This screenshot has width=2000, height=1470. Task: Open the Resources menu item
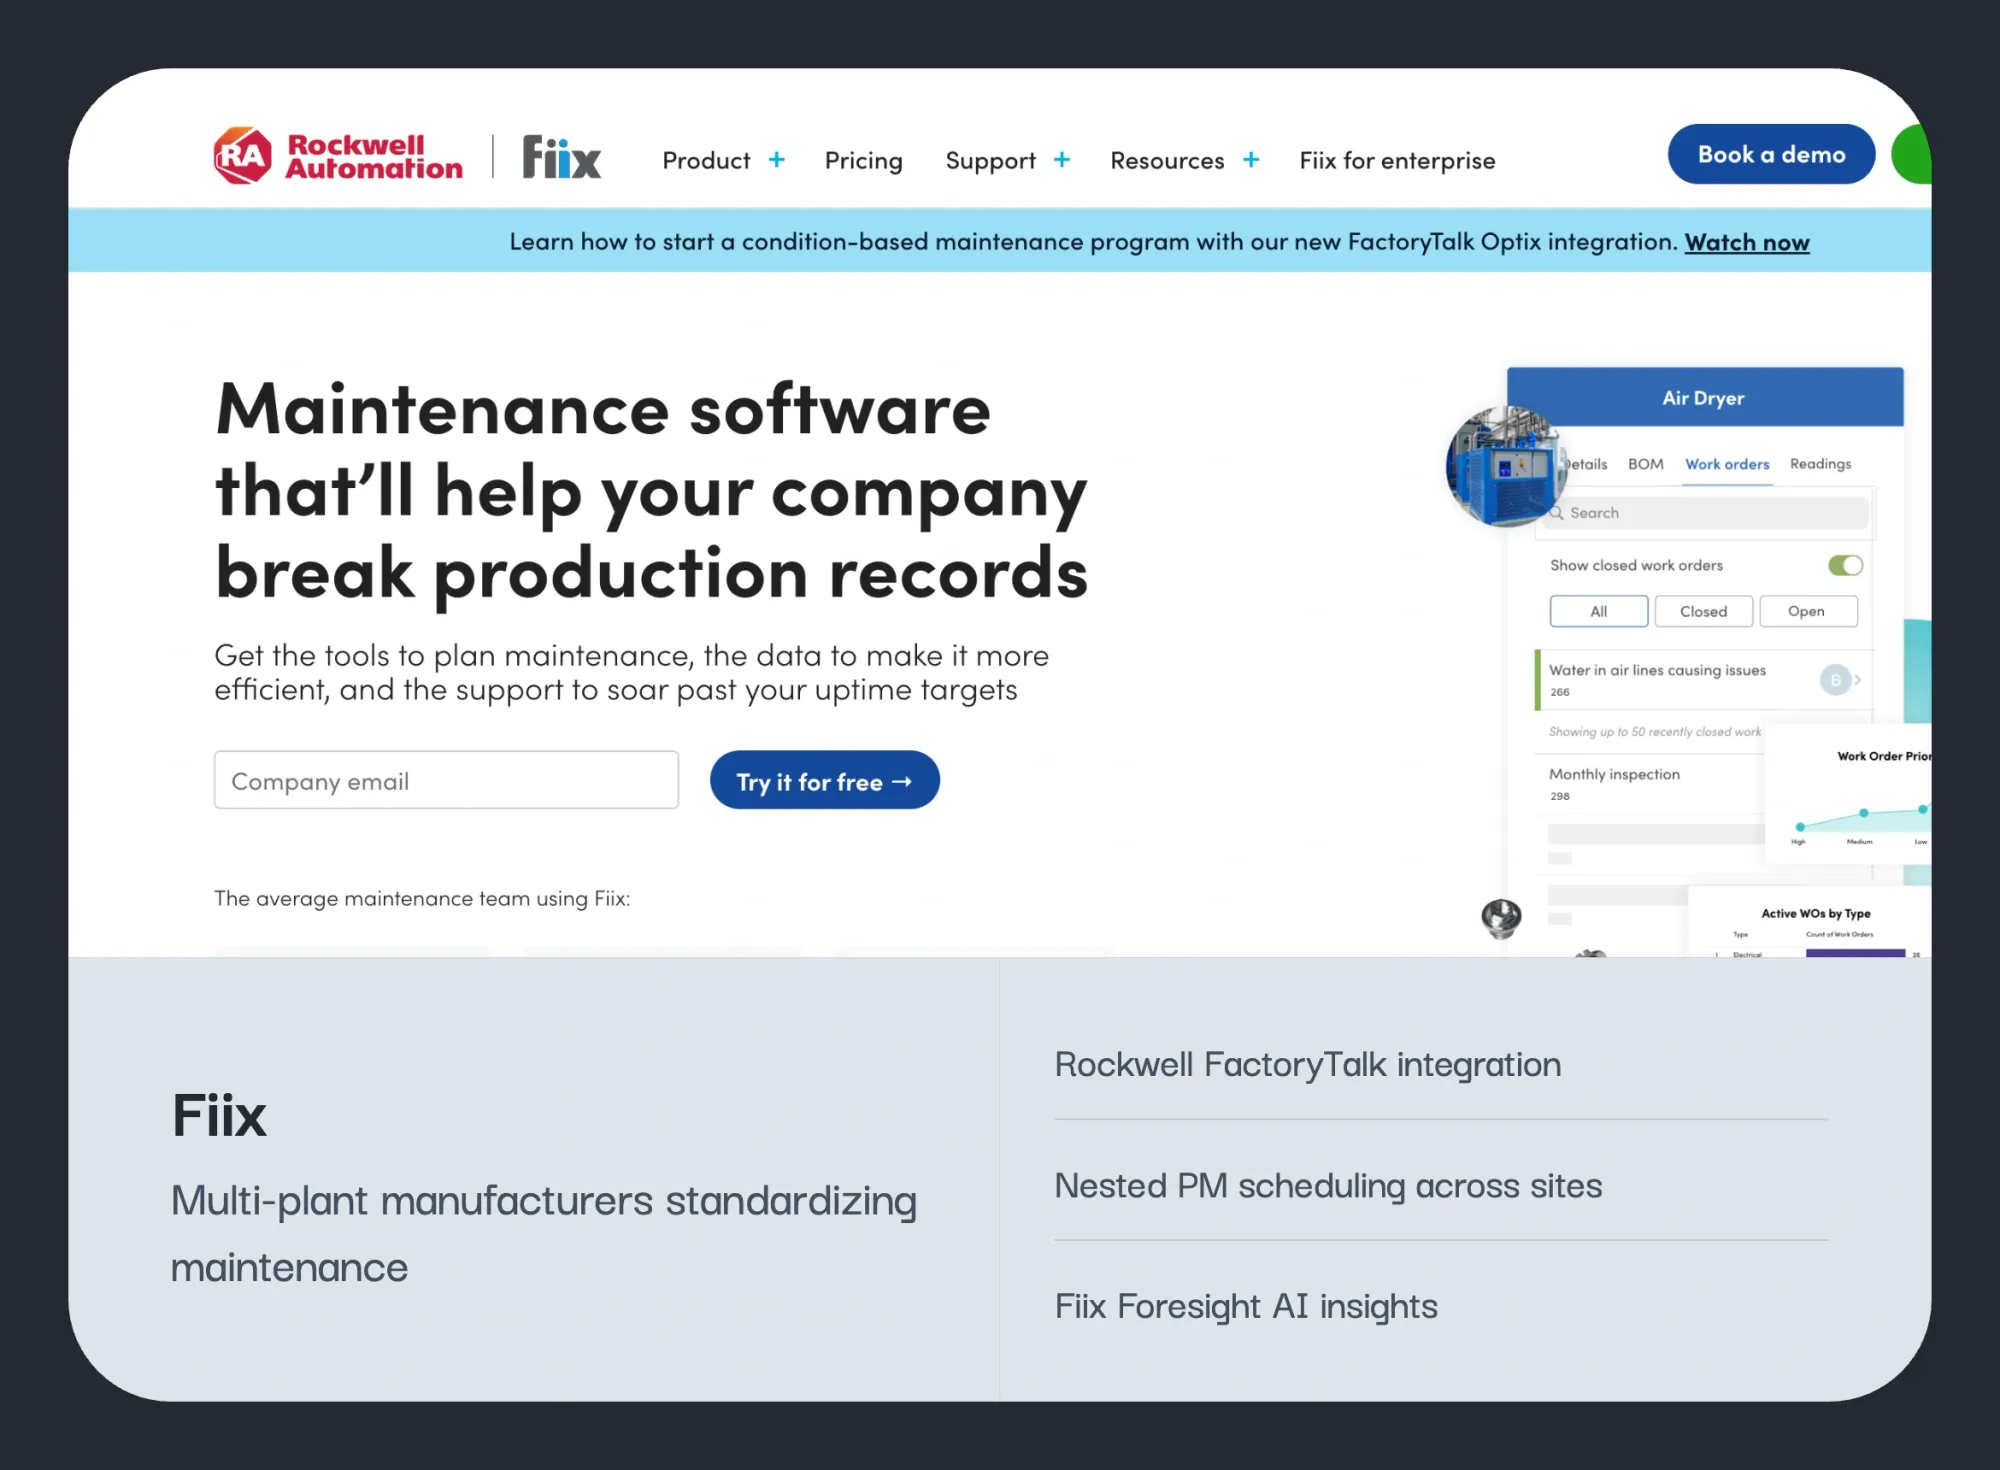pyautogui.click(x=1167, y=160)
